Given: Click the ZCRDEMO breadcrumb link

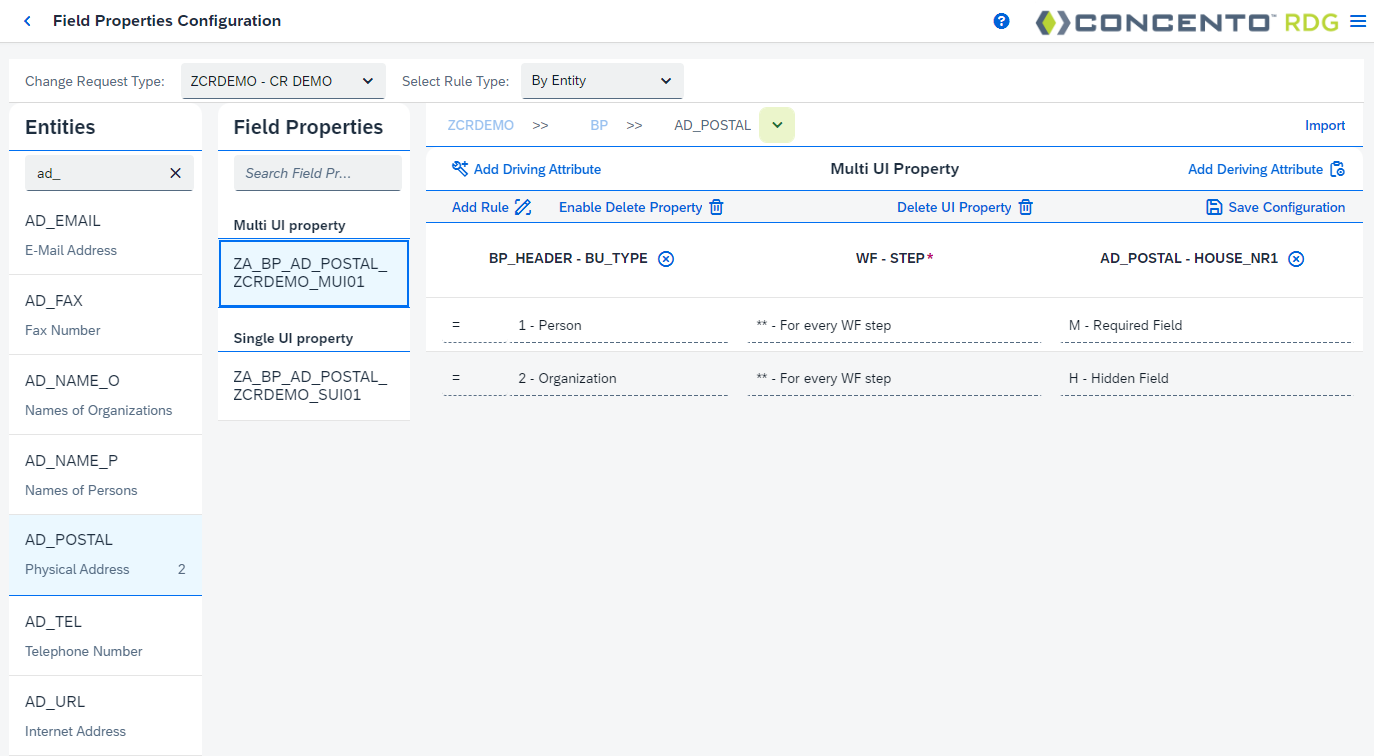Looking at the screenshot, I should (481, 126).
